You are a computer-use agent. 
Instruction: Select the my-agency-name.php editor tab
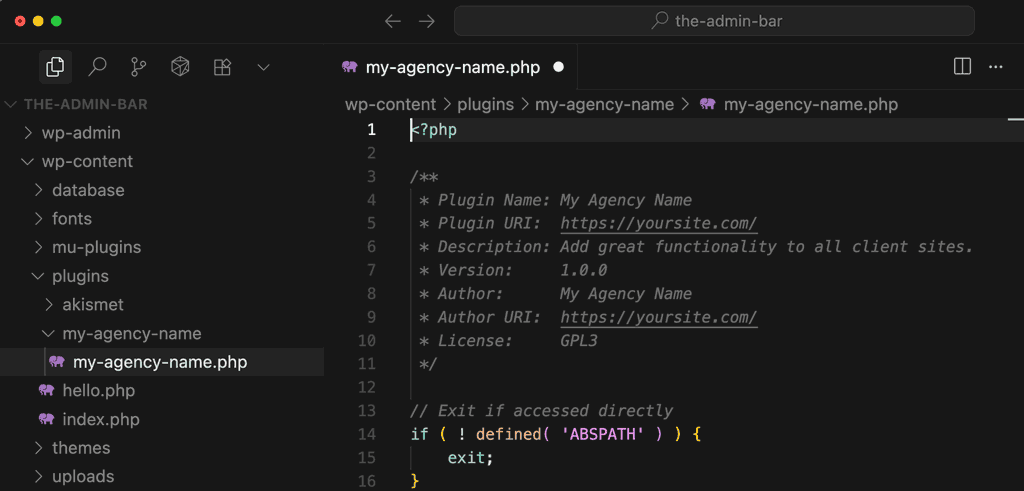tap(452, 67)
